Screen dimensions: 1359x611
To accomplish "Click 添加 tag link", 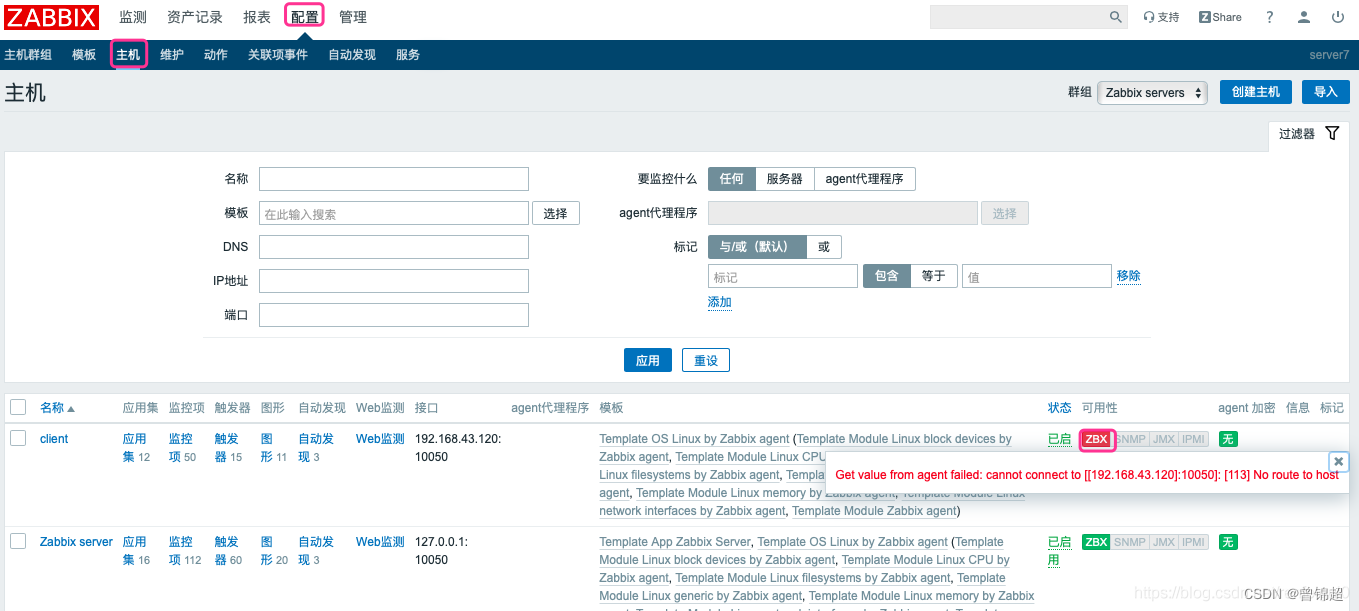I will point(720,302).
